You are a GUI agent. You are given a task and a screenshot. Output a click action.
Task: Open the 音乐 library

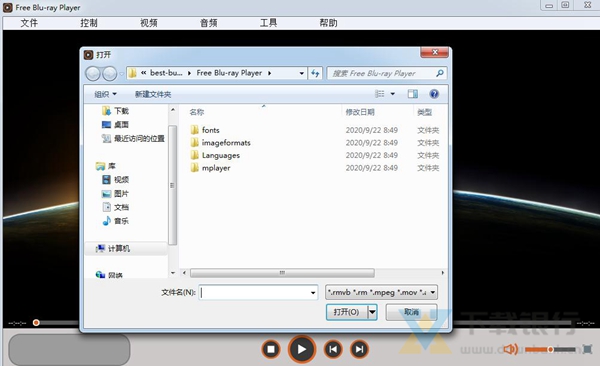116,221
